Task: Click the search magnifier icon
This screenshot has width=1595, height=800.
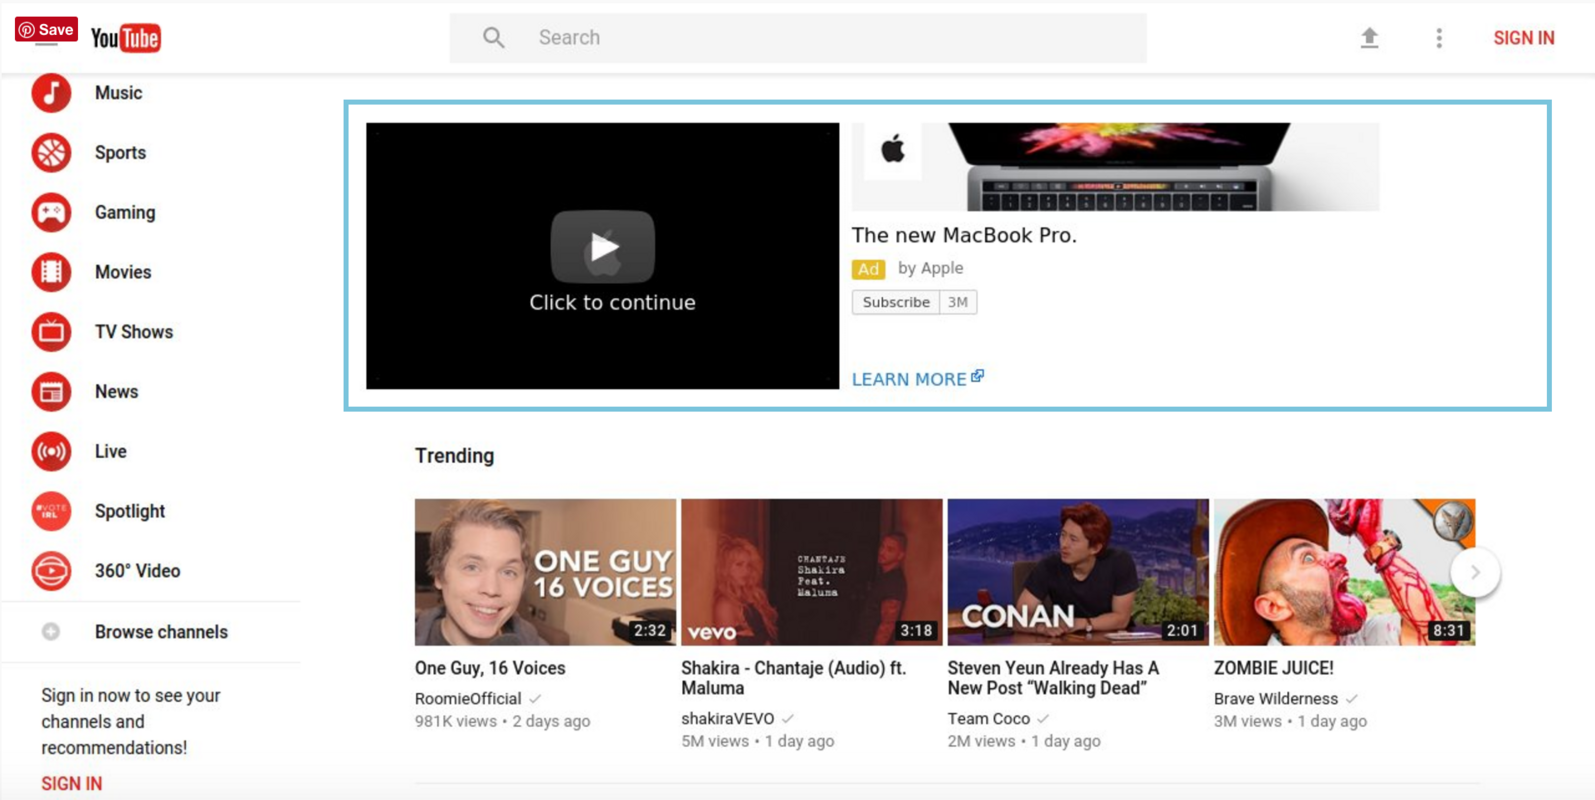Action: pos(493,38)
